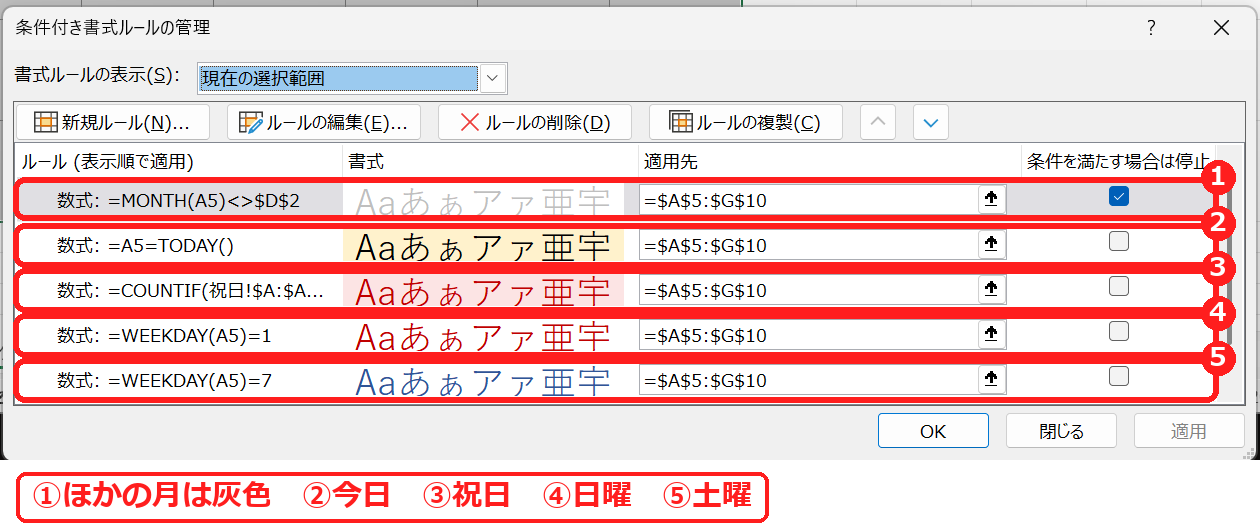The width and height of the screenshot is (1260, 530).
Task: Duplicate rule with ルールの複製
Action: click(x=746, y=122)
